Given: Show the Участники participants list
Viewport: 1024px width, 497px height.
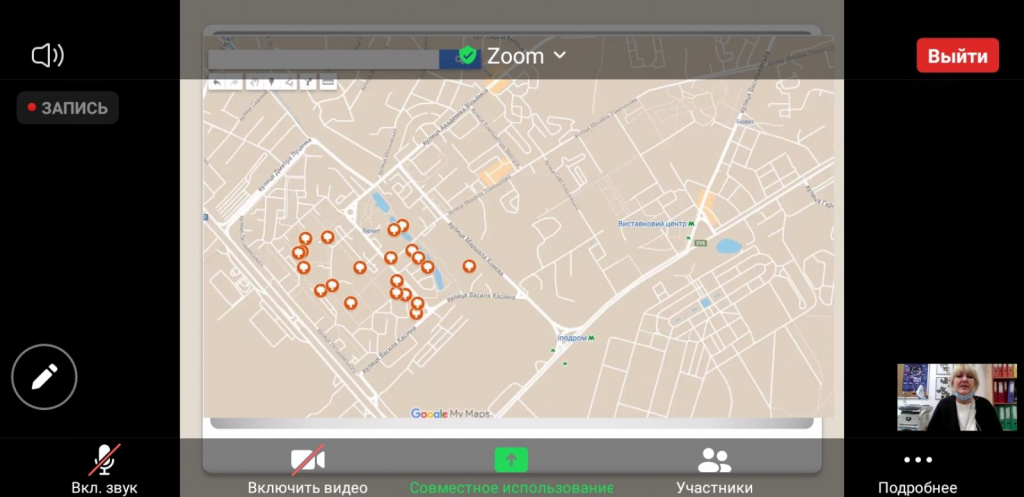Looking at the screenshot, I should 714,468.
